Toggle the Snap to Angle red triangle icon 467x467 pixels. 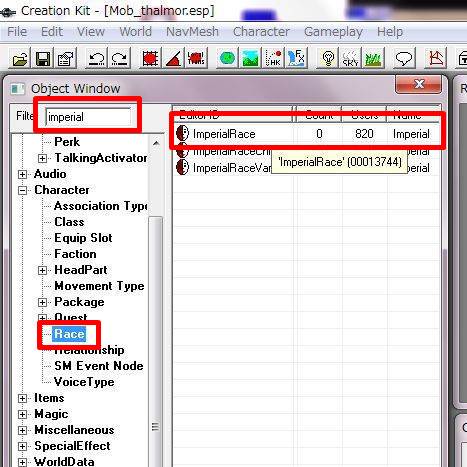point(173,59)
